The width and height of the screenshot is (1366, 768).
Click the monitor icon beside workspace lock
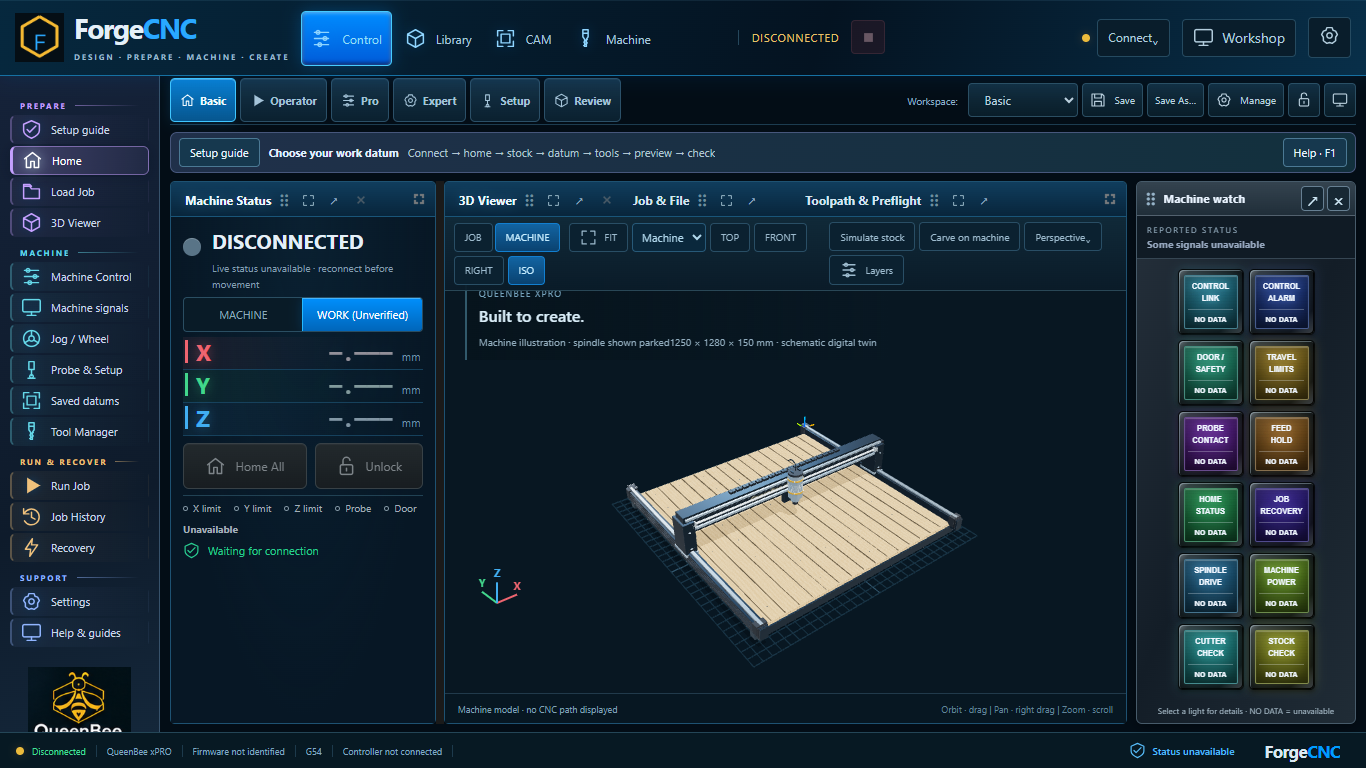(x=1340, y=100)
